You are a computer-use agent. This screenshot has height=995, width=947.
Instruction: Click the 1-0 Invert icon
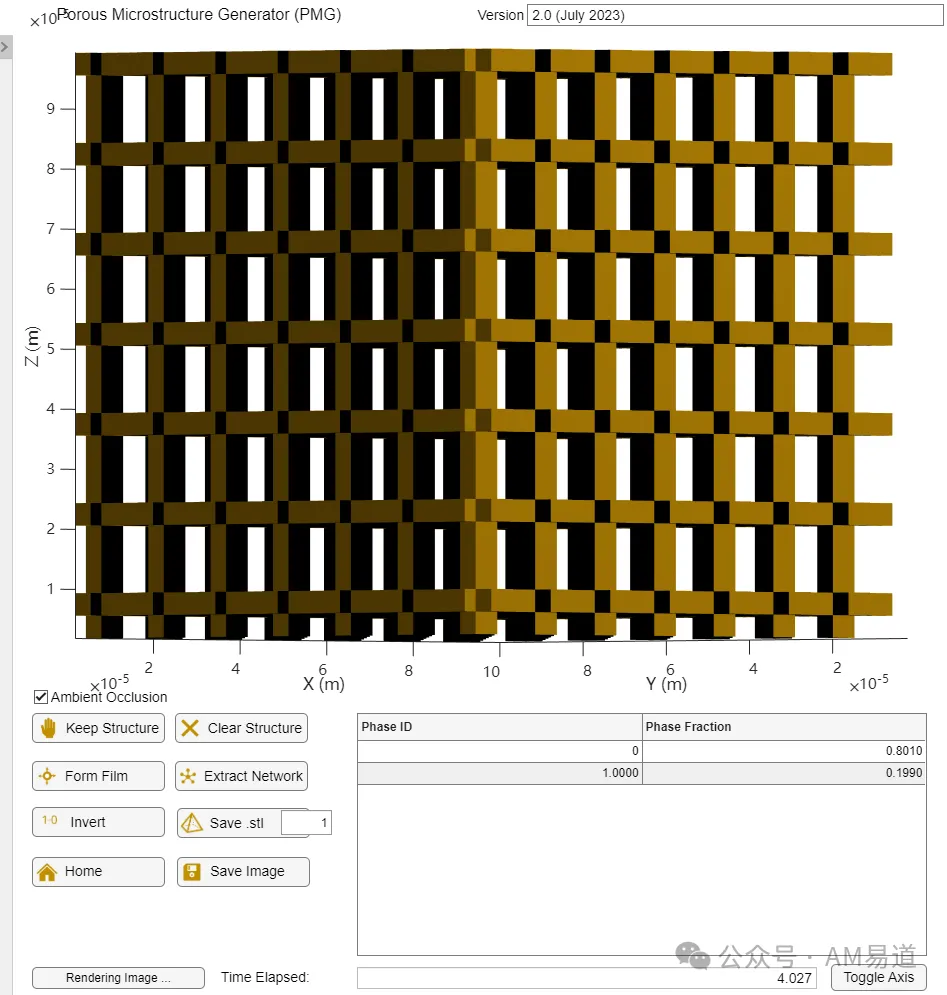click(50, 820)
